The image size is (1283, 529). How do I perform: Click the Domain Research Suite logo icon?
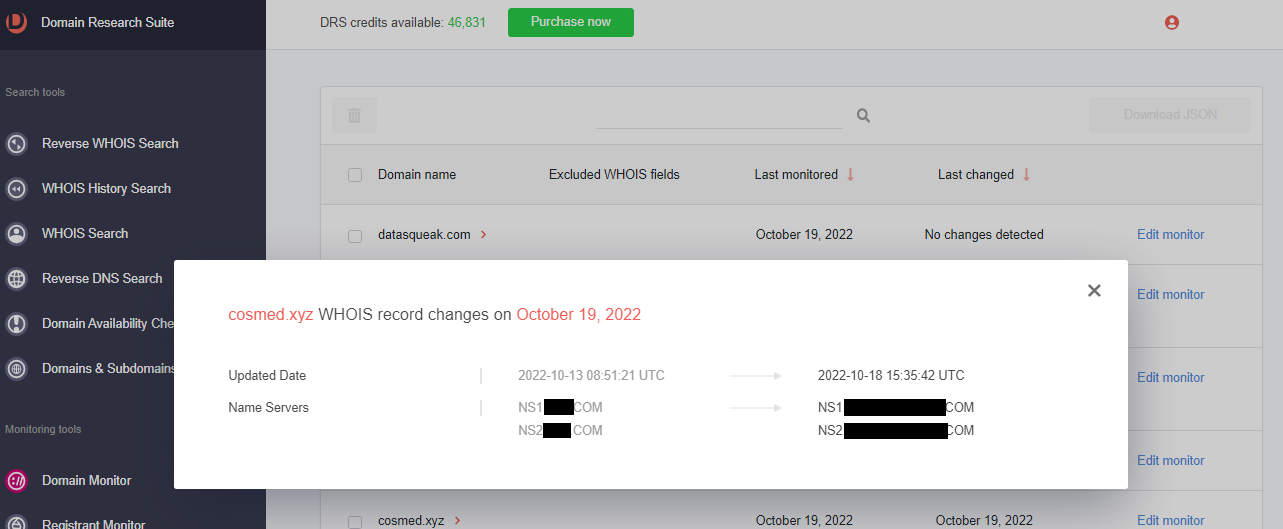coord(16,22)
